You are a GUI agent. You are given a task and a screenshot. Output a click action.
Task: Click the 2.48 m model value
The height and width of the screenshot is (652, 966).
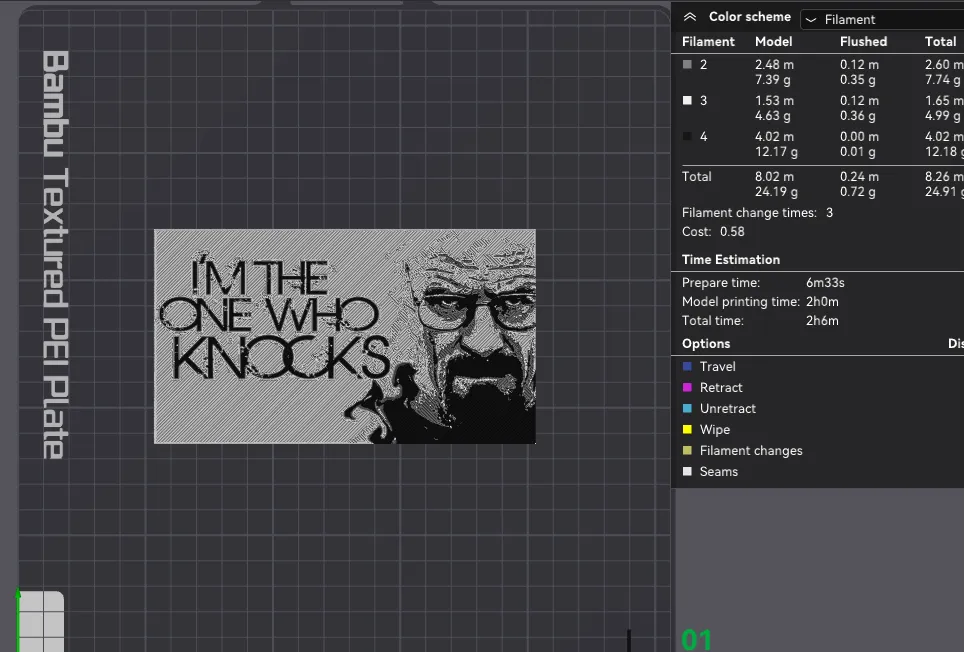click(x=774, y=64)
